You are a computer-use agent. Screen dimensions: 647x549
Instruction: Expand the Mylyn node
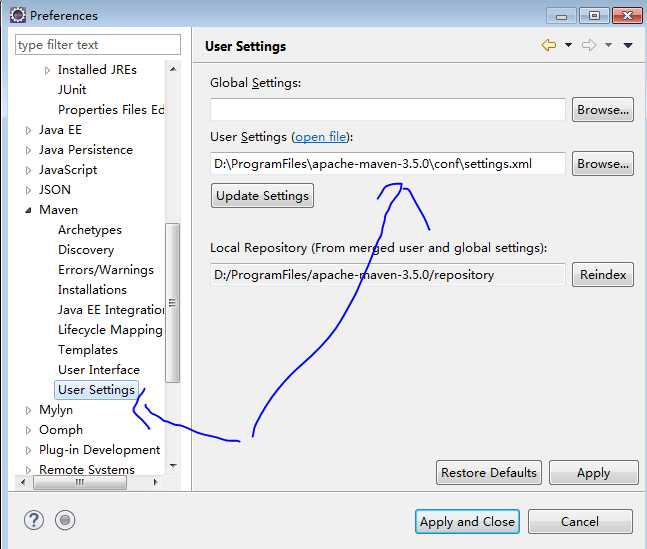tap(28, 410)
